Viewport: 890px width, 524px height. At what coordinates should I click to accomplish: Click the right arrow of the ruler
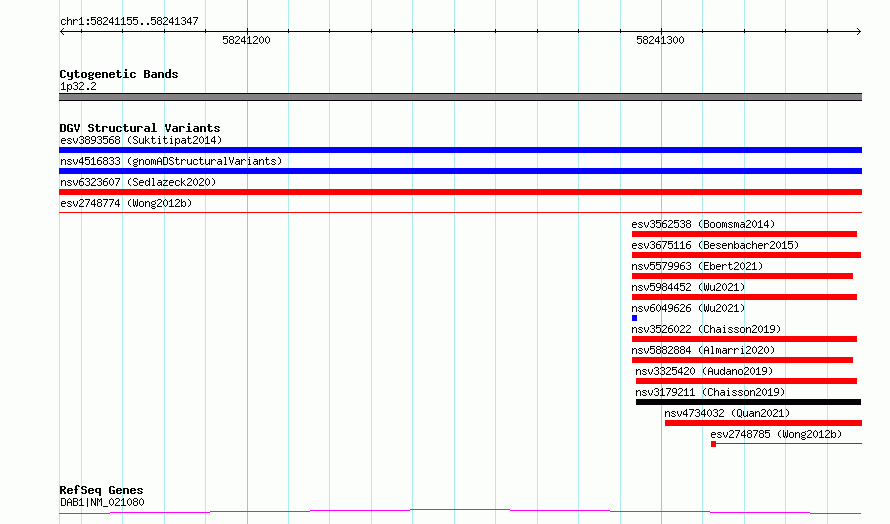point(859,31)
